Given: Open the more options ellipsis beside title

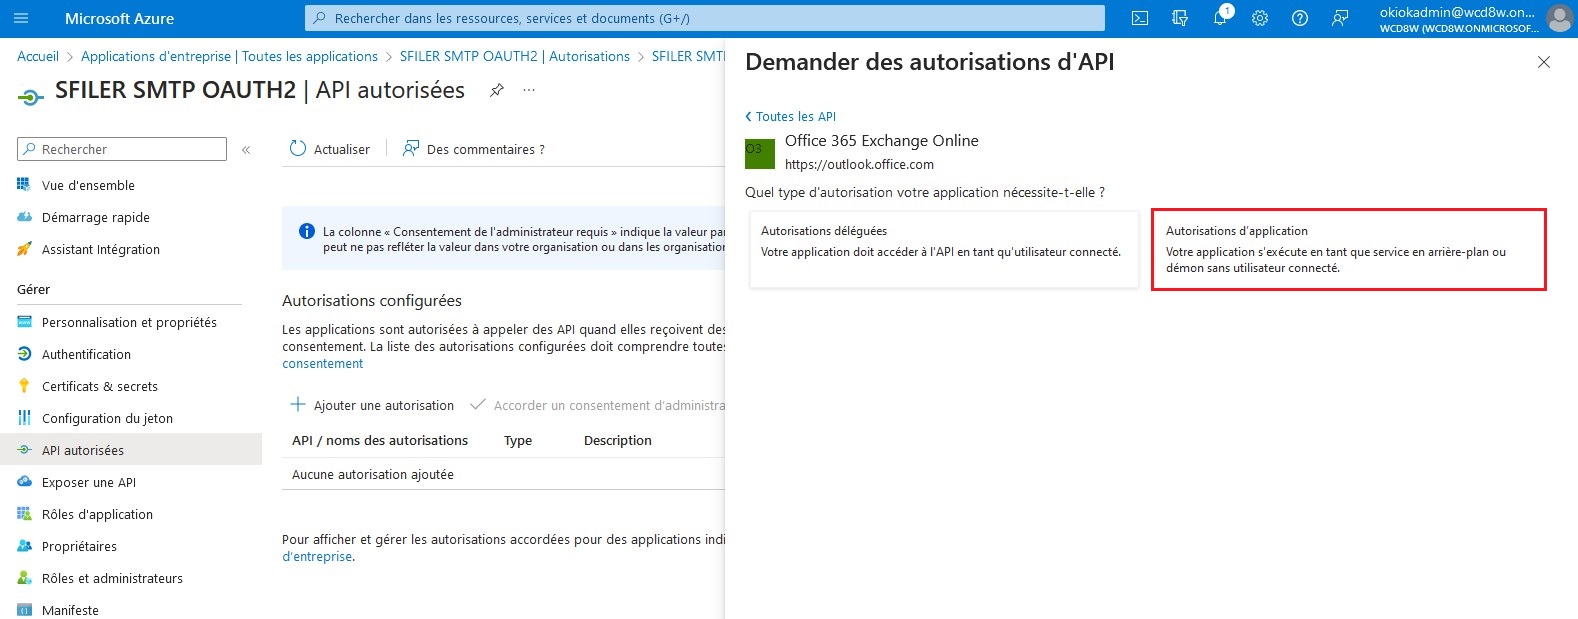Looking at the screenshot, I should 529,90.
